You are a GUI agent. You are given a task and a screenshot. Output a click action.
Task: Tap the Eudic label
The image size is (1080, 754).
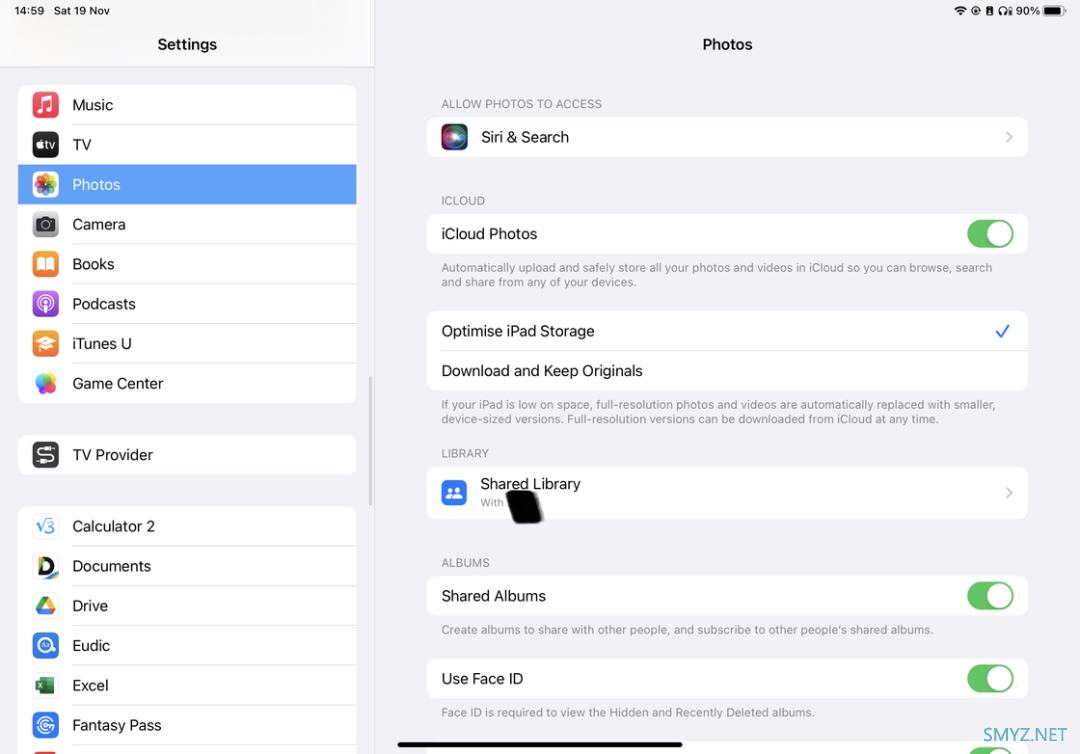[x=91, y=646]
